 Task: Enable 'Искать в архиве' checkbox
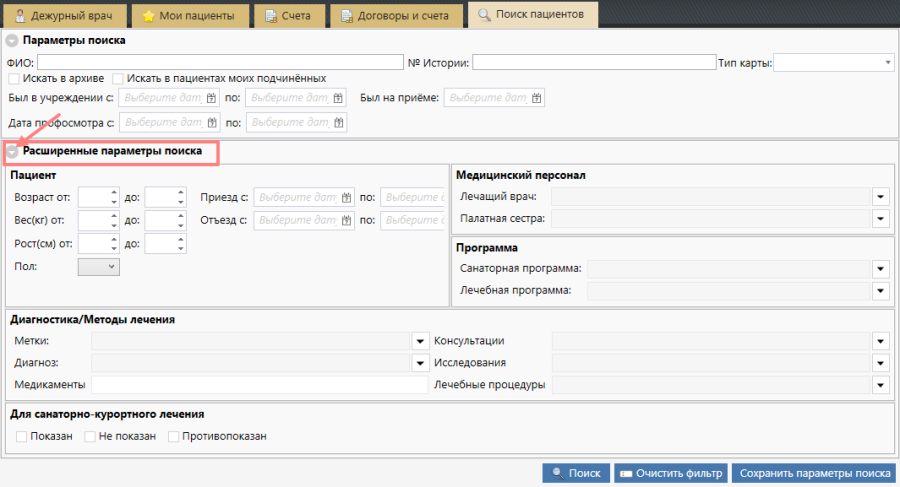click(14, 78)
